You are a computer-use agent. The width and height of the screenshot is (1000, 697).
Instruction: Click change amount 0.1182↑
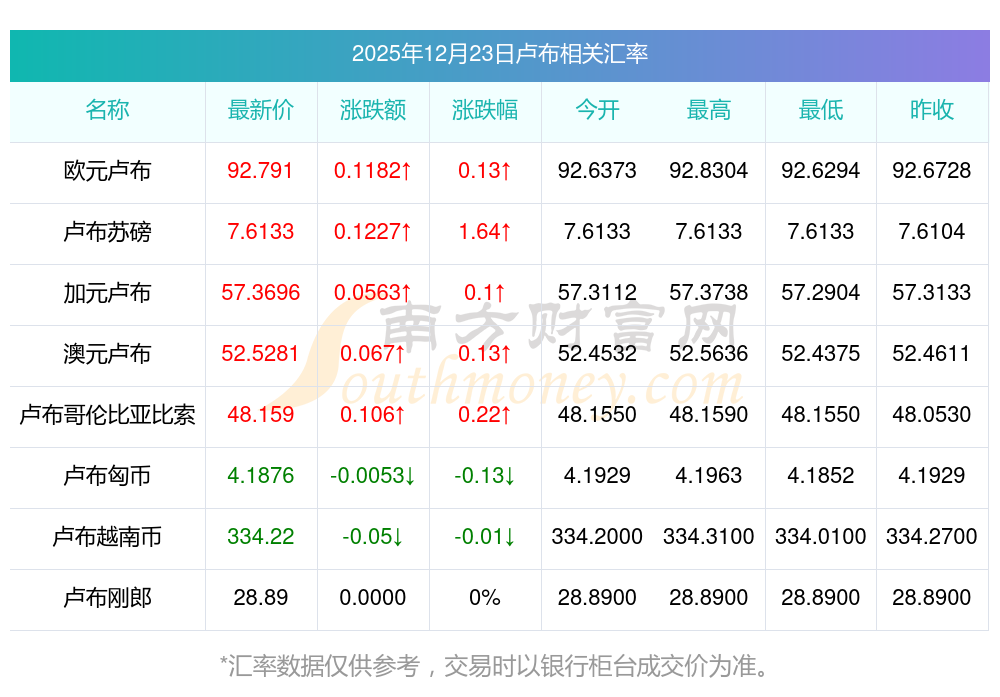(372, 170)
